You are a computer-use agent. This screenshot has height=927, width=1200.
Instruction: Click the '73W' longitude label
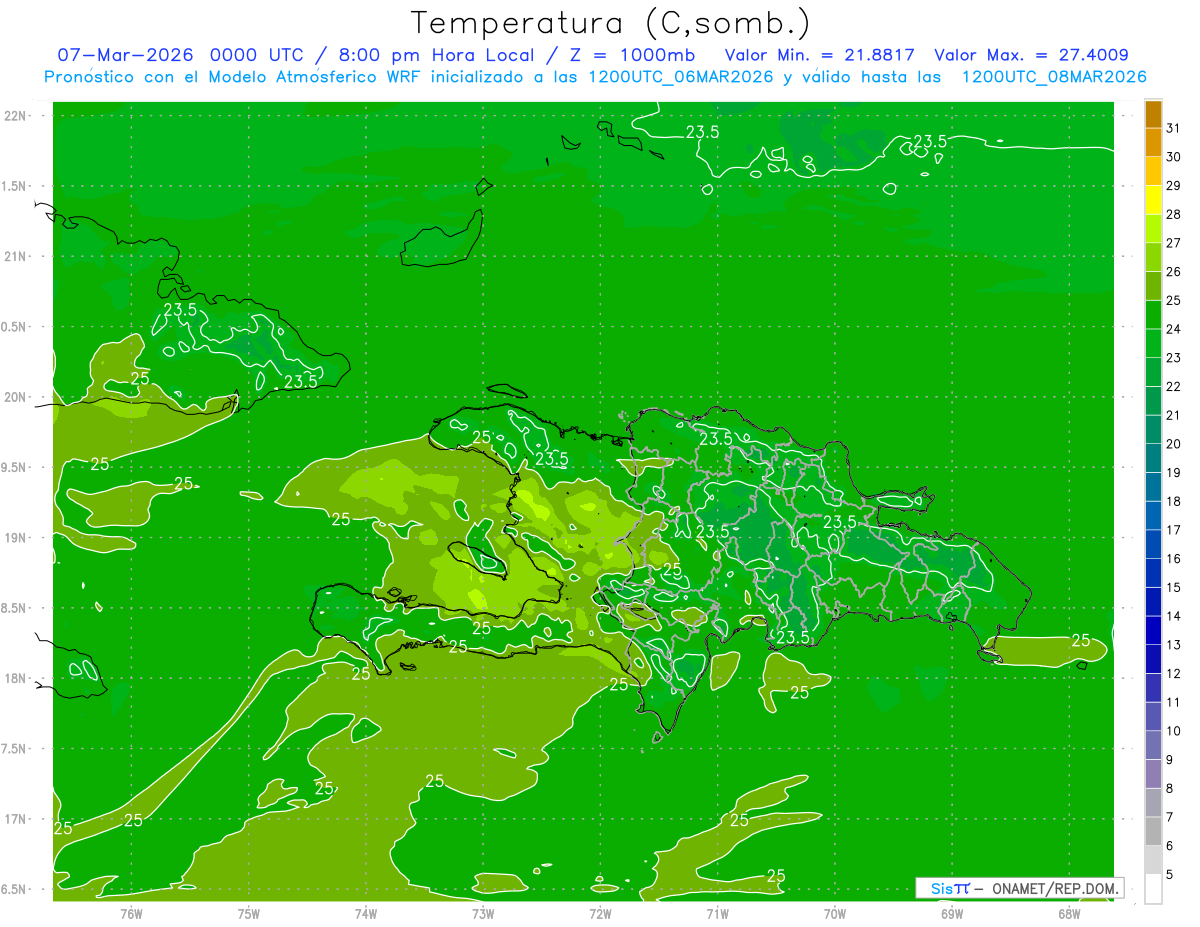(483, 913)
